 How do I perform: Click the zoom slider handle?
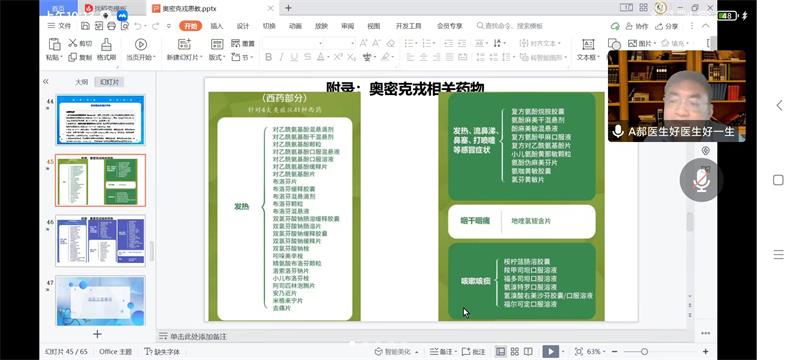(644, 351)
